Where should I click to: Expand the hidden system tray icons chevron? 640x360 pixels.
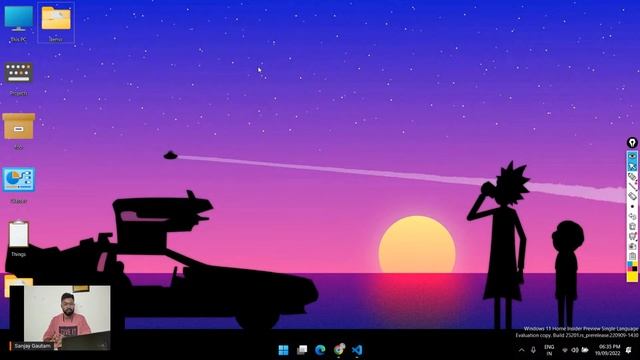(522, 350)
